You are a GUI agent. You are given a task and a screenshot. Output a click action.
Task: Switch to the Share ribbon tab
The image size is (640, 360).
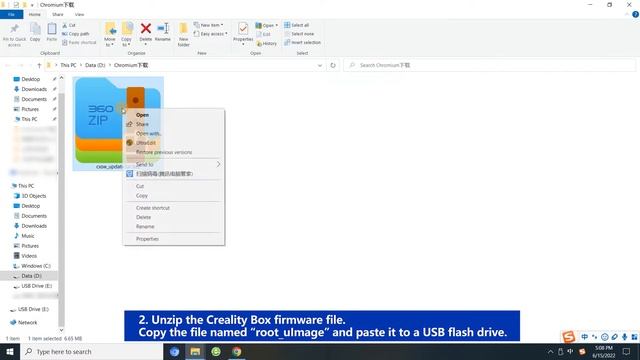58,14
